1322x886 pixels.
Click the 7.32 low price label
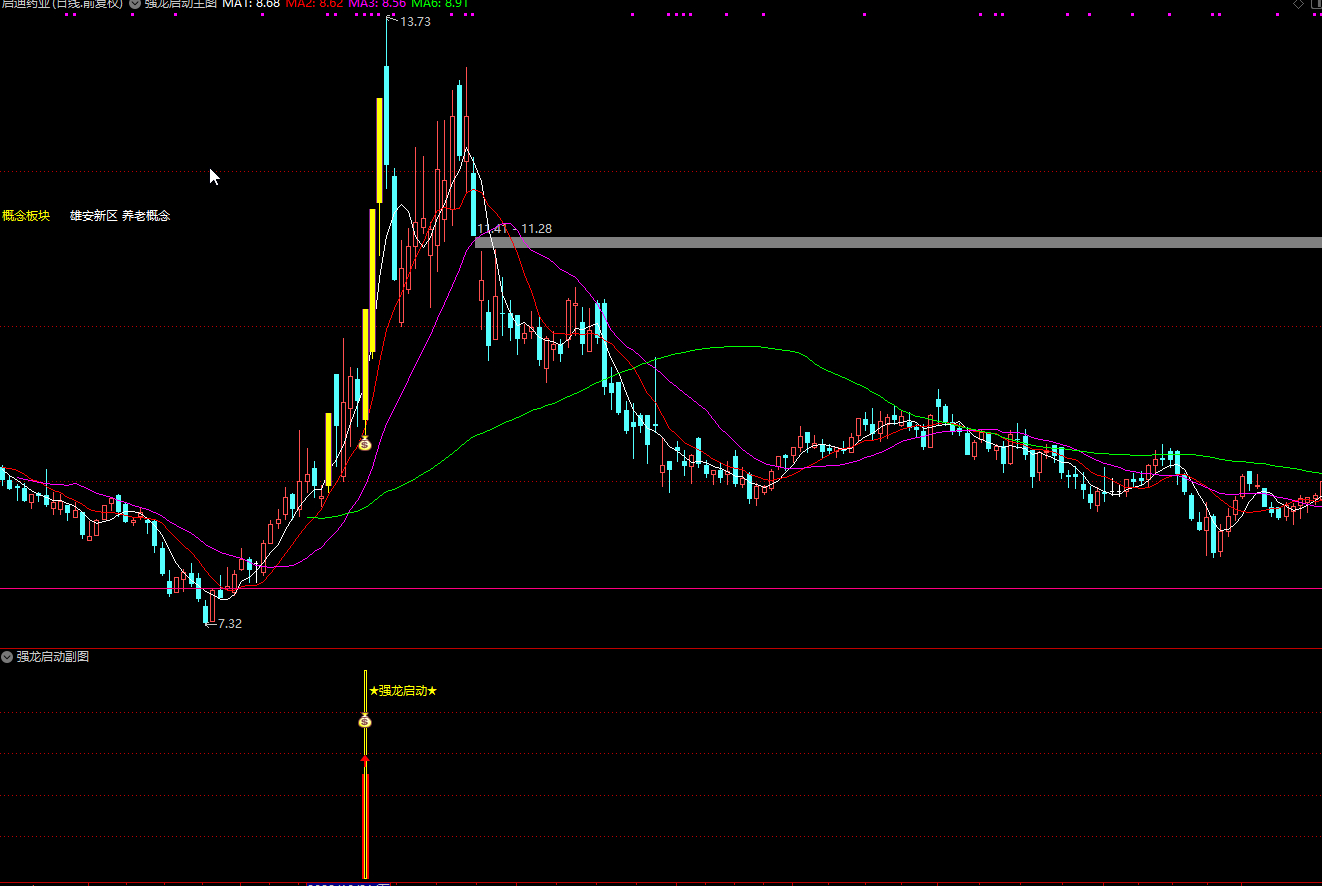point(230,623)
